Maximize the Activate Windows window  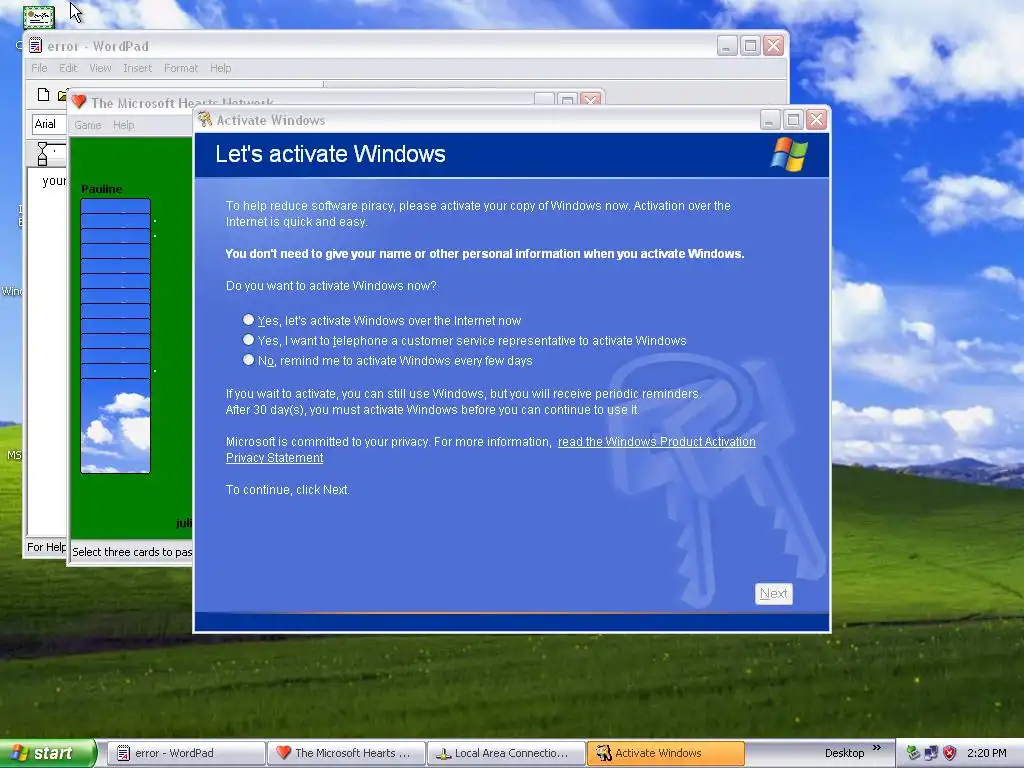[793, 120]
